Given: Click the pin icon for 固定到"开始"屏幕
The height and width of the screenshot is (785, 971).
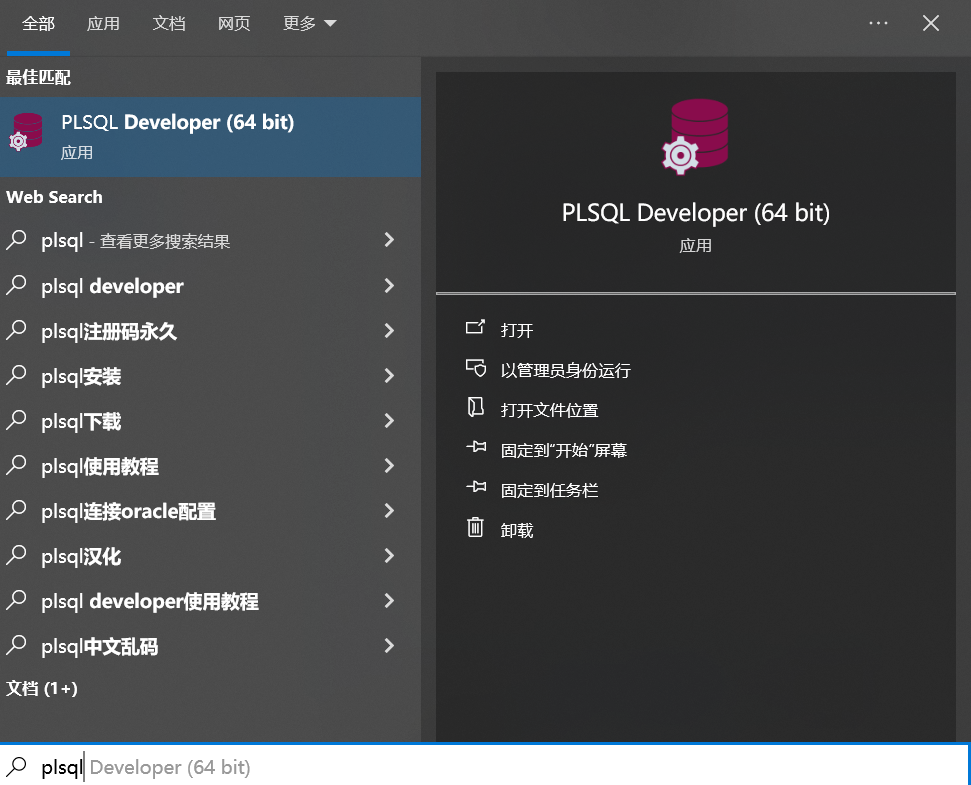Looking at the screenshot, I should click(476, 446).
